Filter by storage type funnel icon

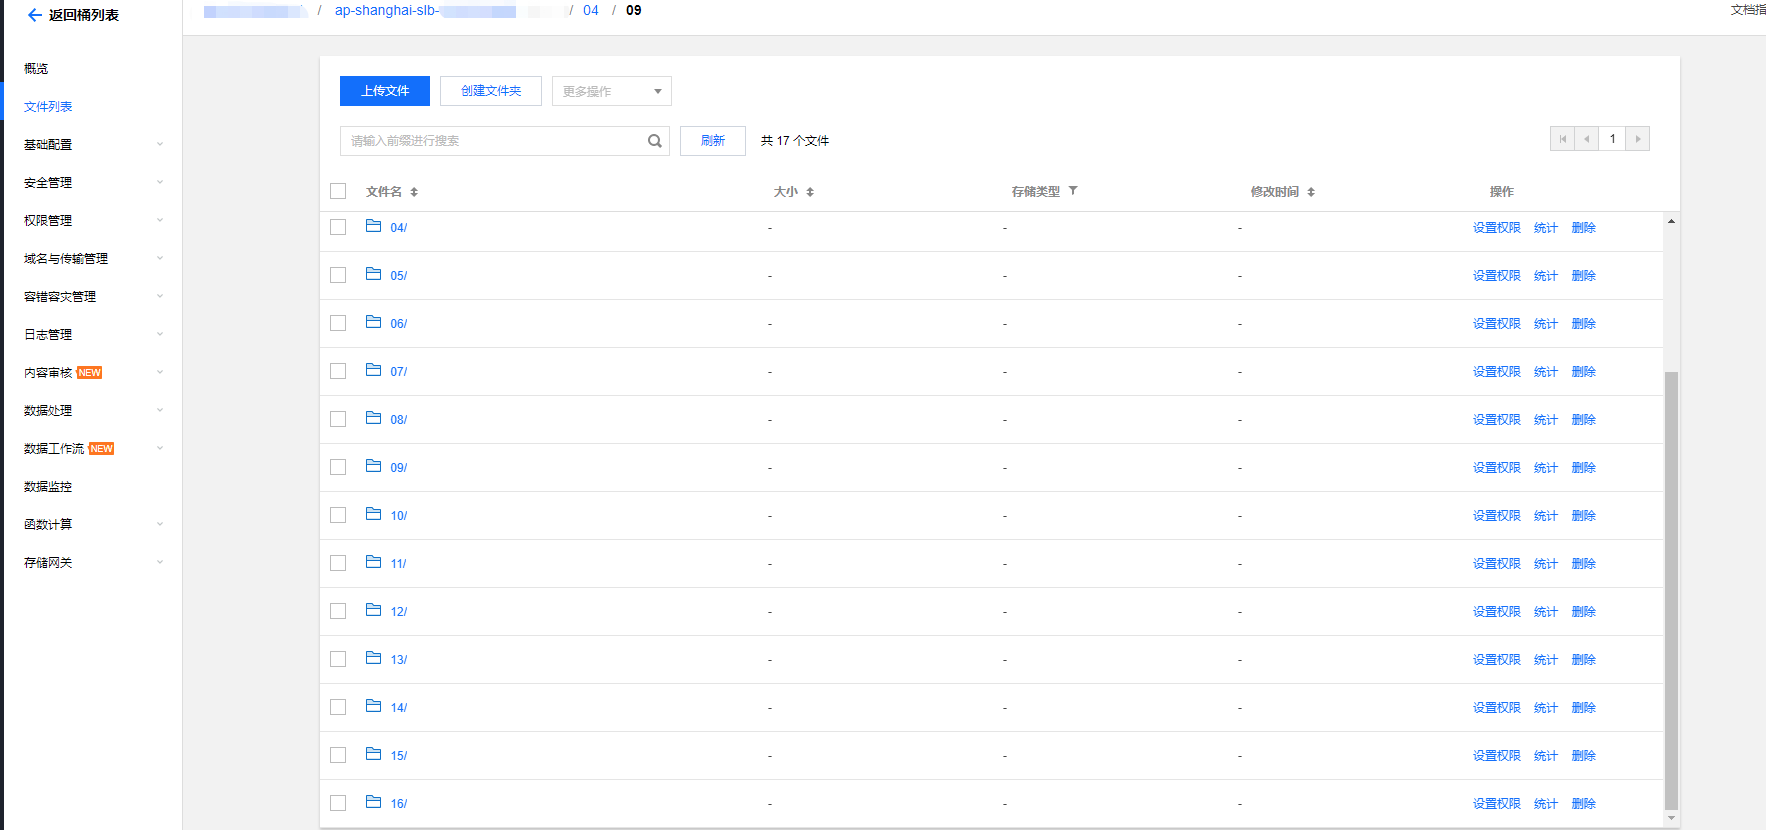[1073, 191]
